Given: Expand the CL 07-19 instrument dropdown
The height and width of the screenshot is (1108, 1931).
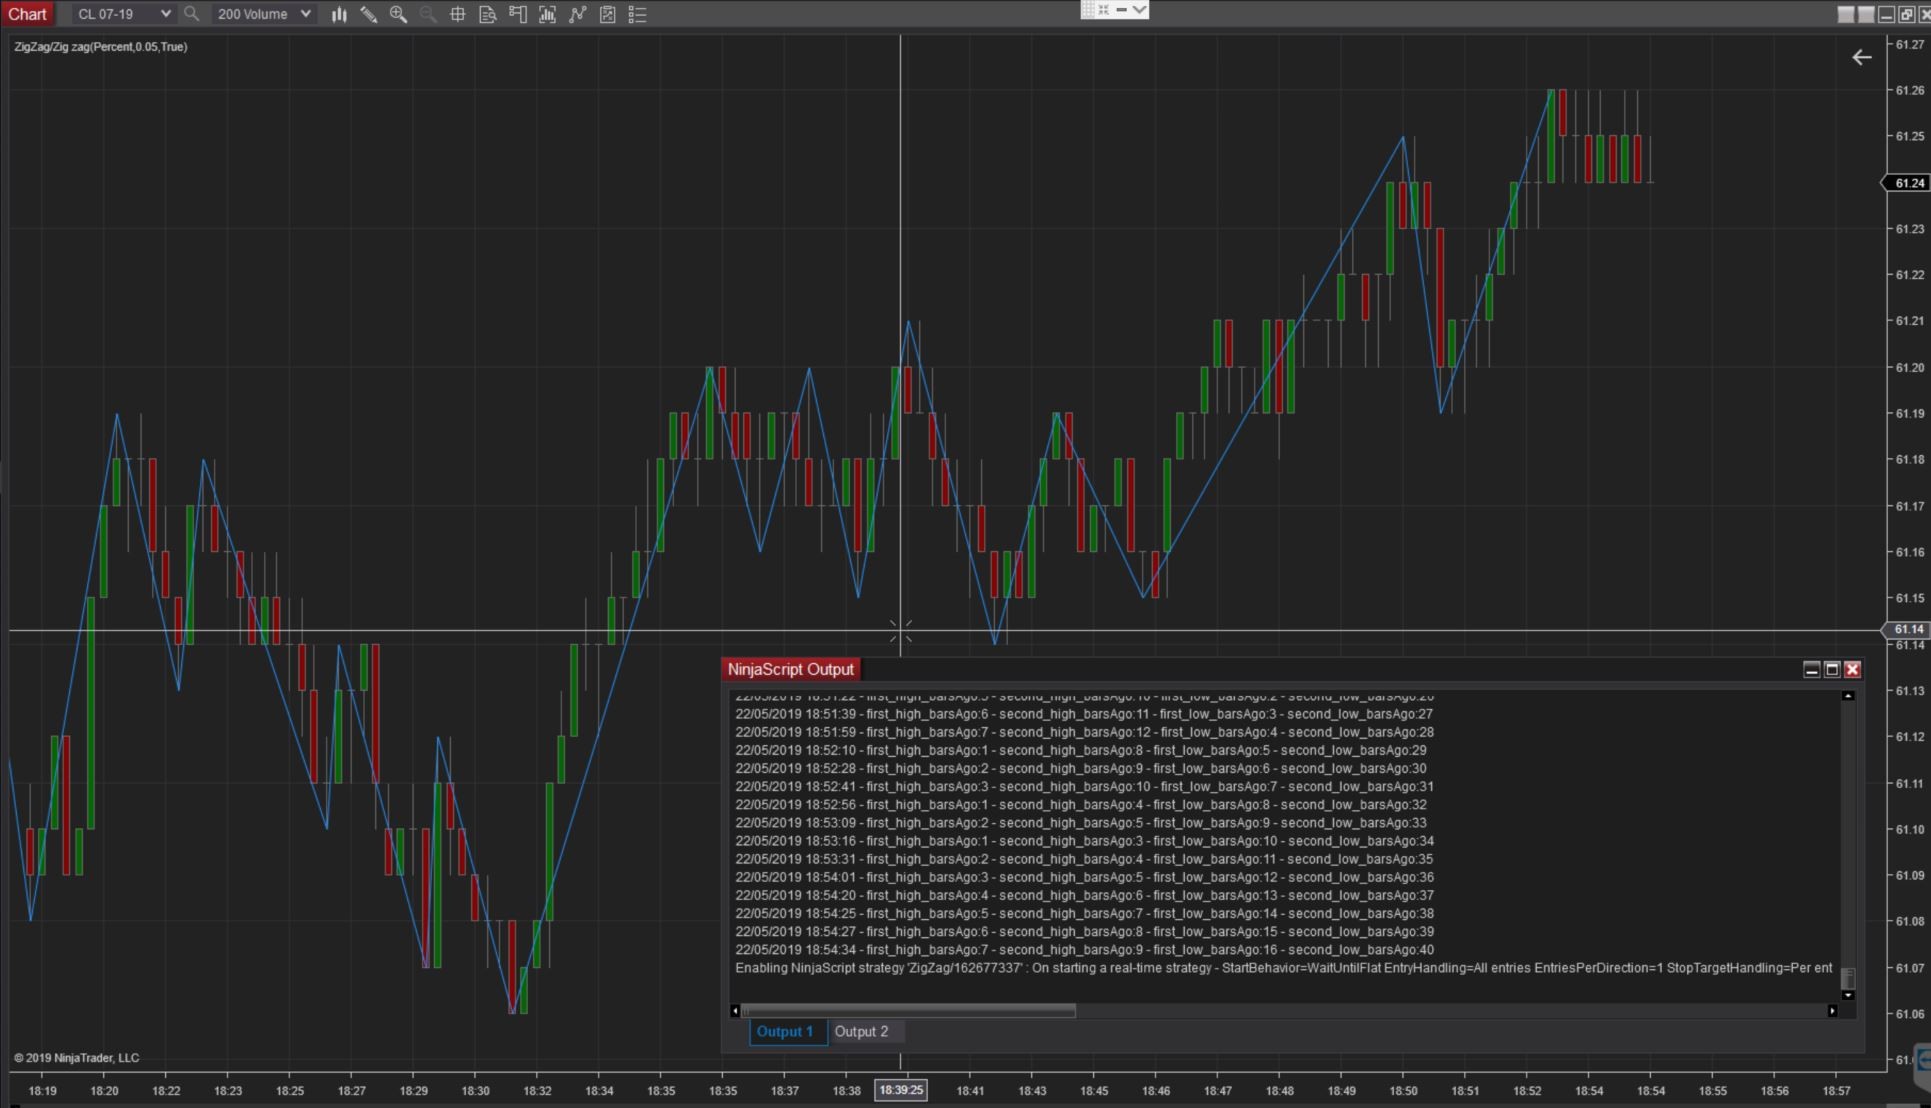Looking at the screenshot, I should point(165,14).
